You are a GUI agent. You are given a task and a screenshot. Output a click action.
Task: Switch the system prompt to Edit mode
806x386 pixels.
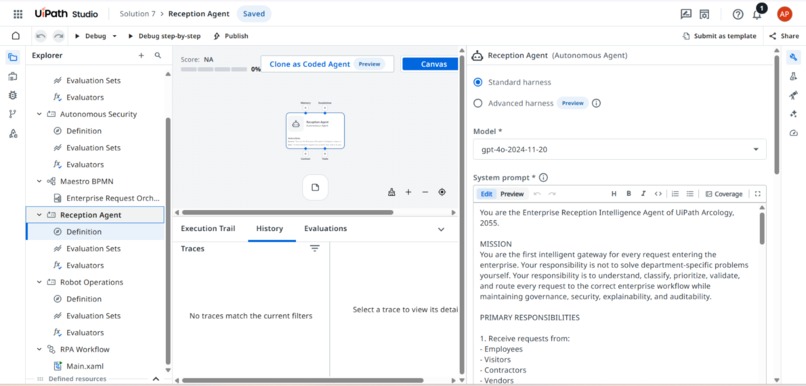coord(486,194)
